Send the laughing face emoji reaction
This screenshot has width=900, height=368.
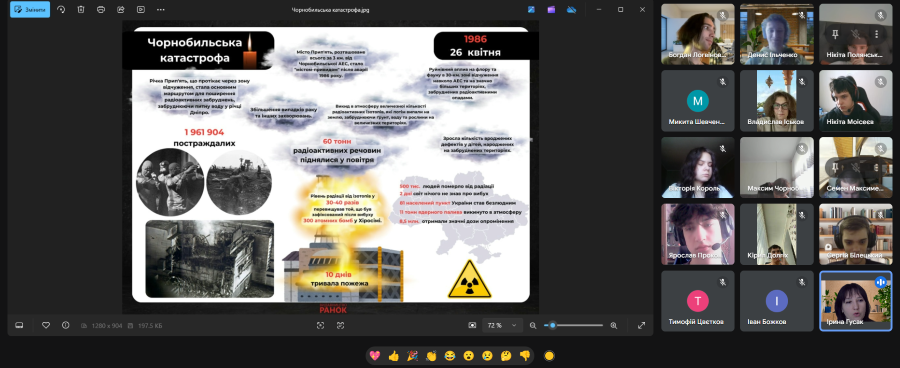click(x=449, y=356)
